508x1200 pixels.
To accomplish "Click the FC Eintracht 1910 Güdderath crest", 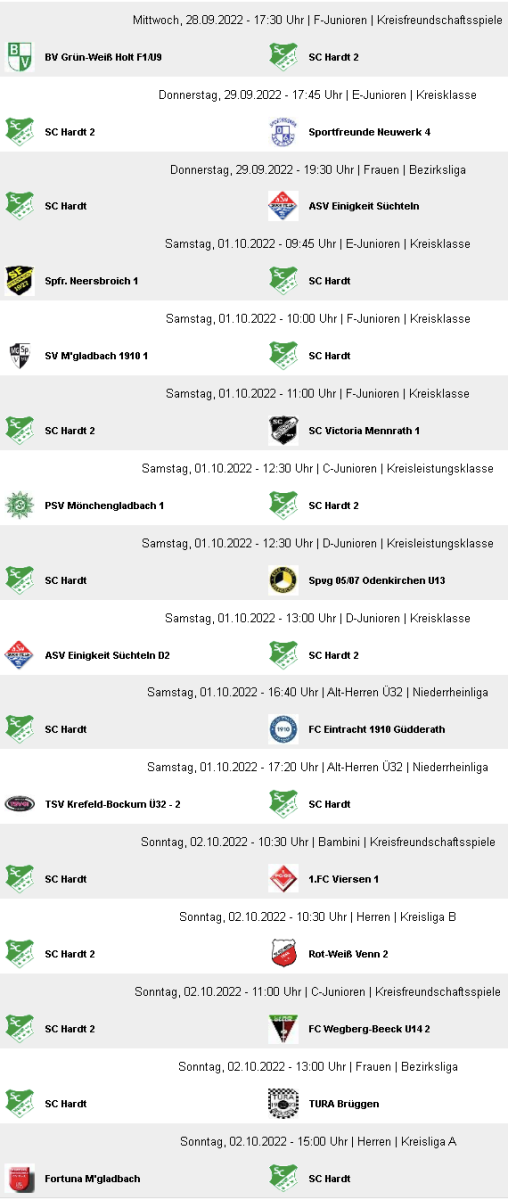I will click(x=284, y=730).
